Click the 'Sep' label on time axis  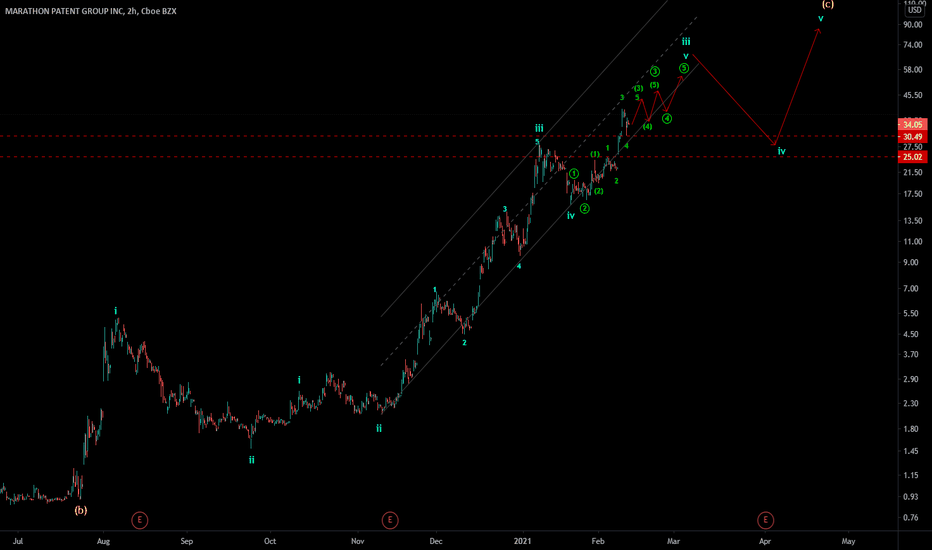[187, 541]
